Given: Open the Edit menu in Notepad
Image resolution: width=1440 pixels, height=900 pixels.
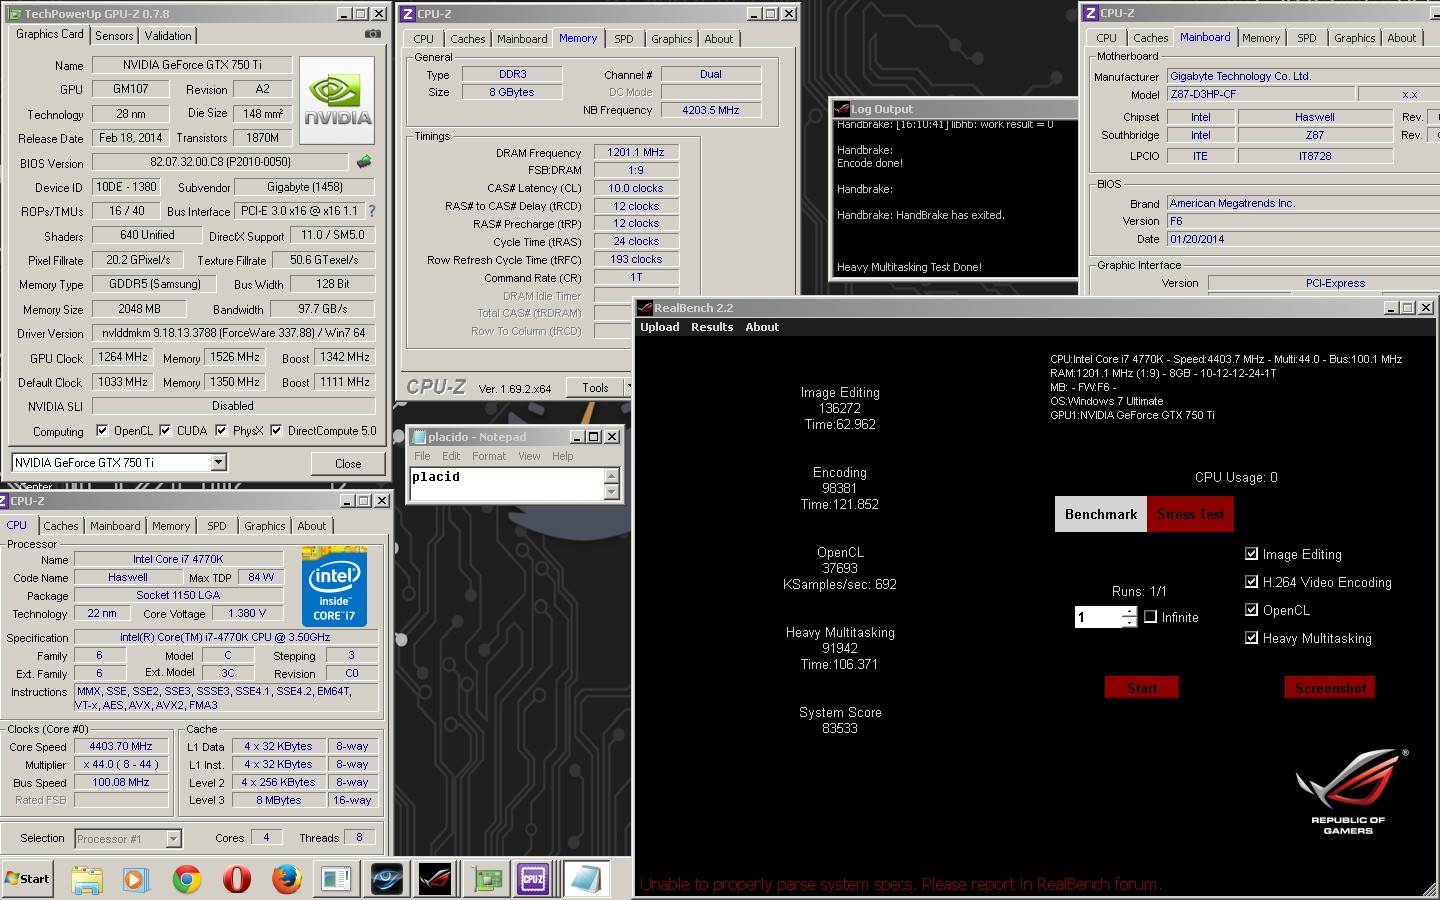Looking at the screenshot, I should 451,456.
